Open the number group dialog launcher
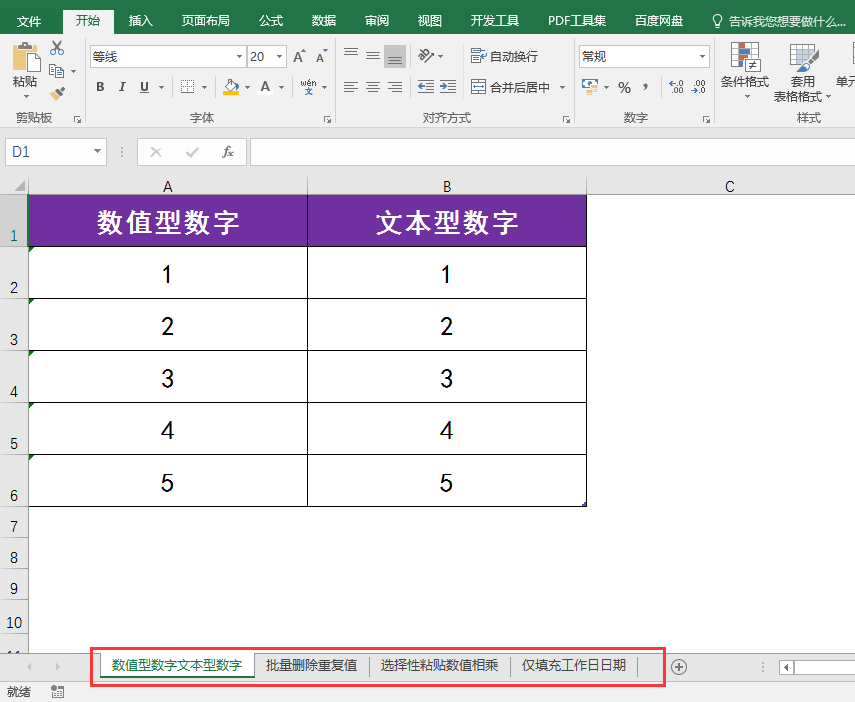Viewport: 855px width, 702px height. pos(706,119)
